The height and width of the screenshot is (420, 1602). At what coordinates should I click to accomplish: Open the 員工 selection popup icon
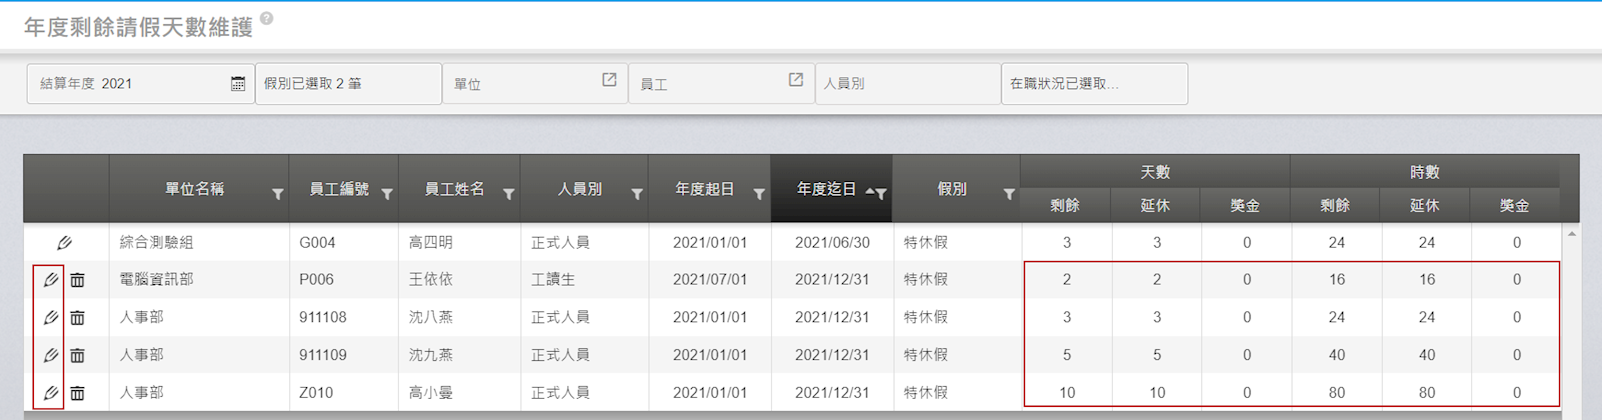[796, 80]
